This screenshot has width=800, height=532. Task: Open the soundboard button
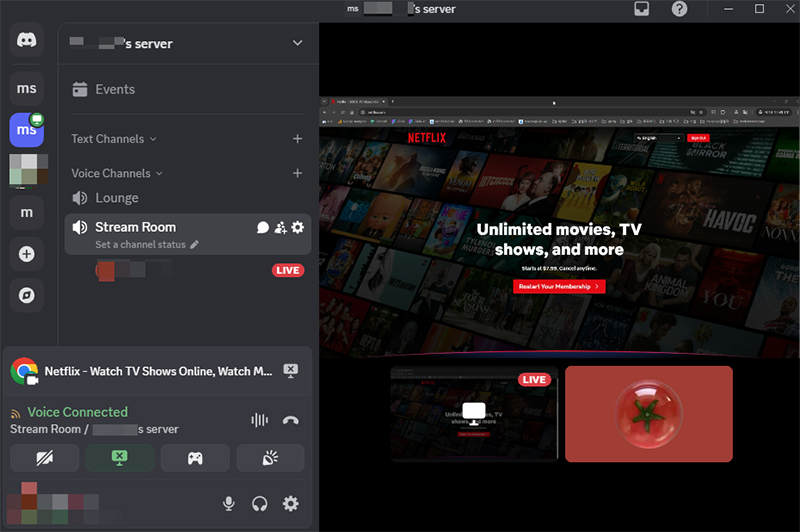coord(270,458)
